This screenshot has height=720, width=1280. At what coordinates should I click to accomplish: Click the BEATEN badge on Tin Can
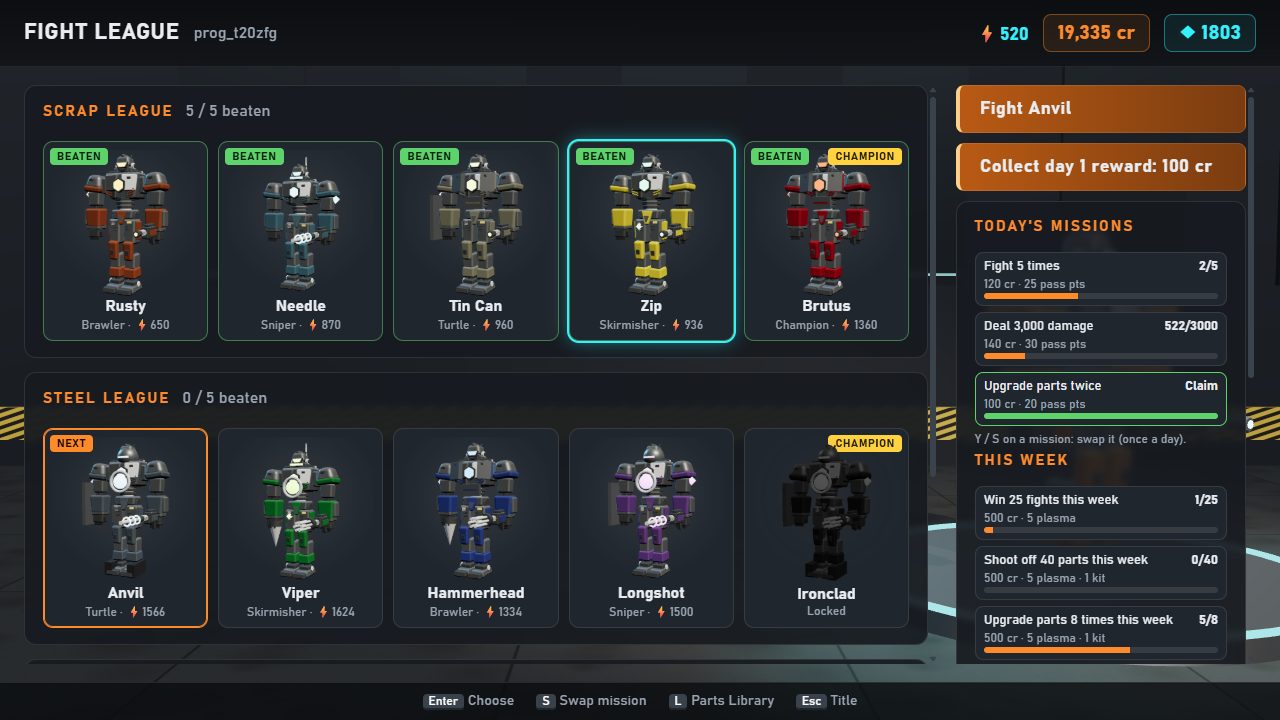[x=429, y=156]
